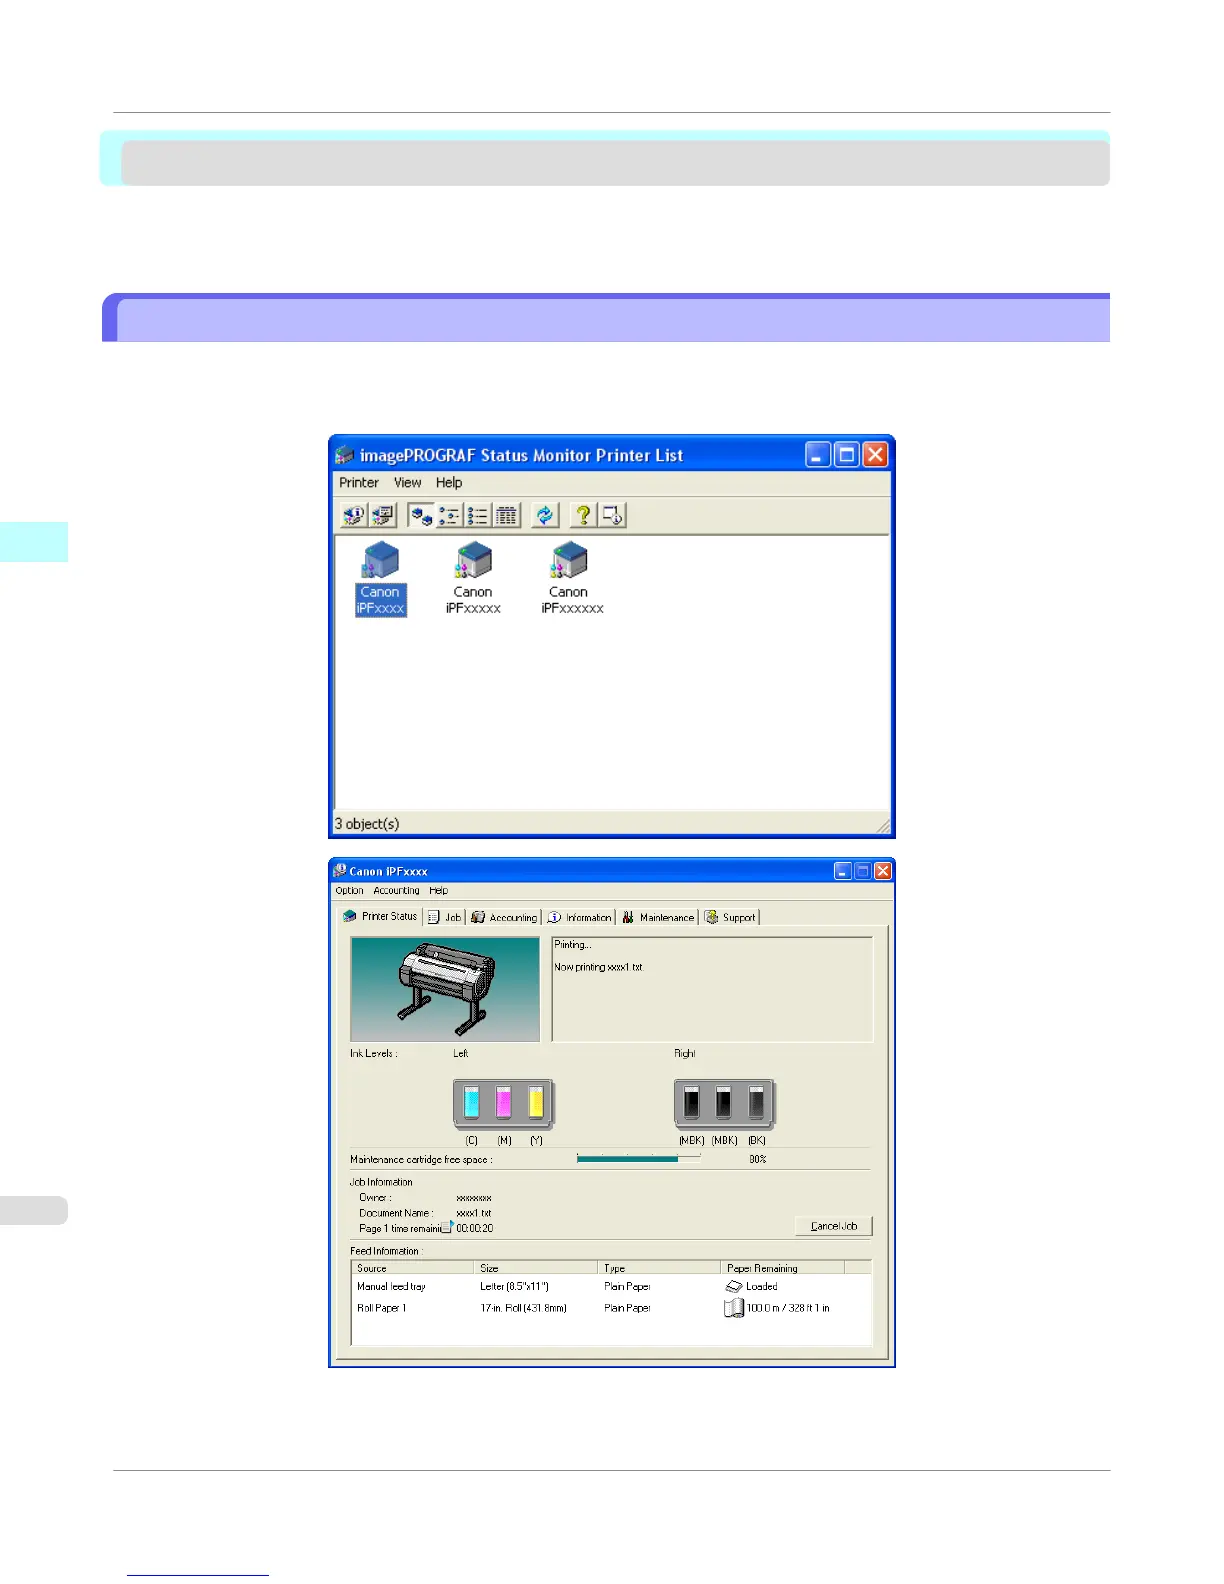
Task: Click the page time remaining document icon
Action: coord(447,1226)
